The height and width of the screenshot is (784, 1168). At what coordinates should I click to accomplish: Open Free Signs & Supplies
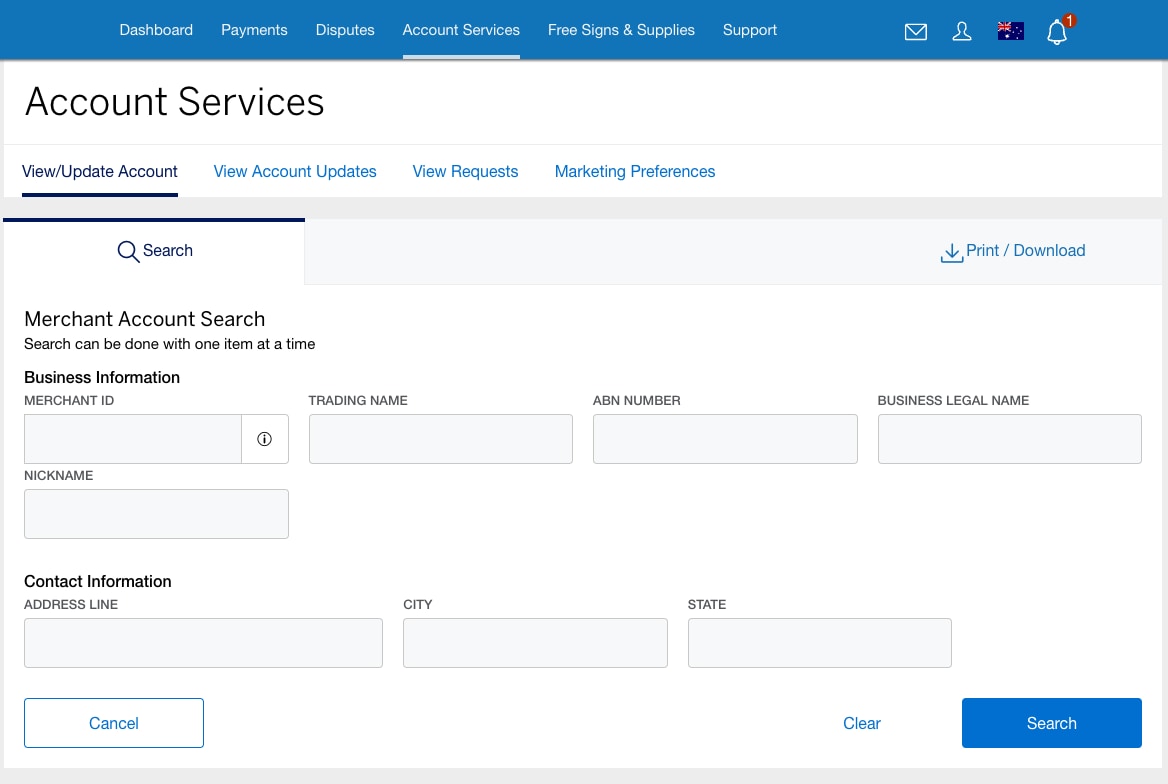tap(621, 30)
